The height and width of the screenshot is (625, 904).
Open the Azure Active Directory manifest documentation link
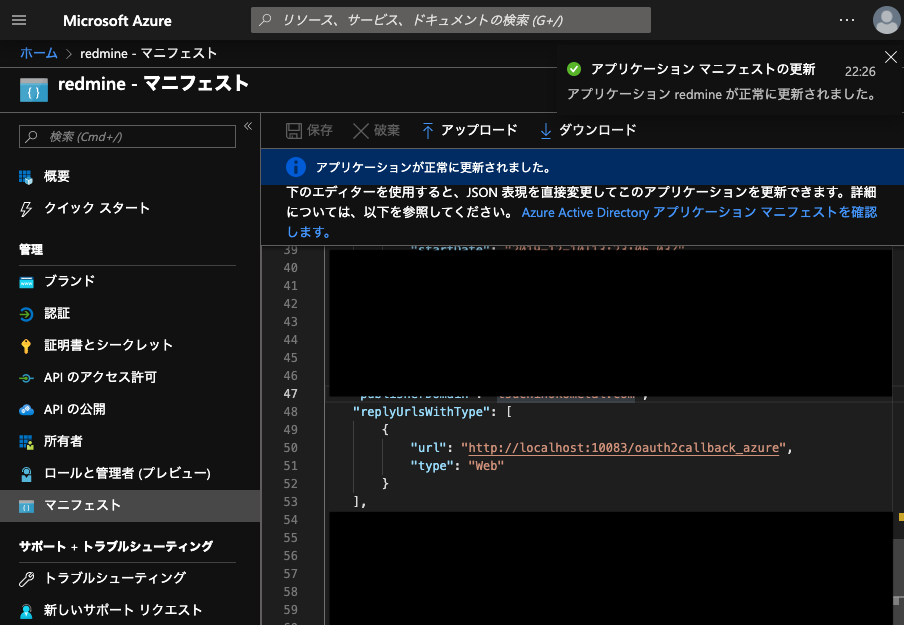pos(699,212)
